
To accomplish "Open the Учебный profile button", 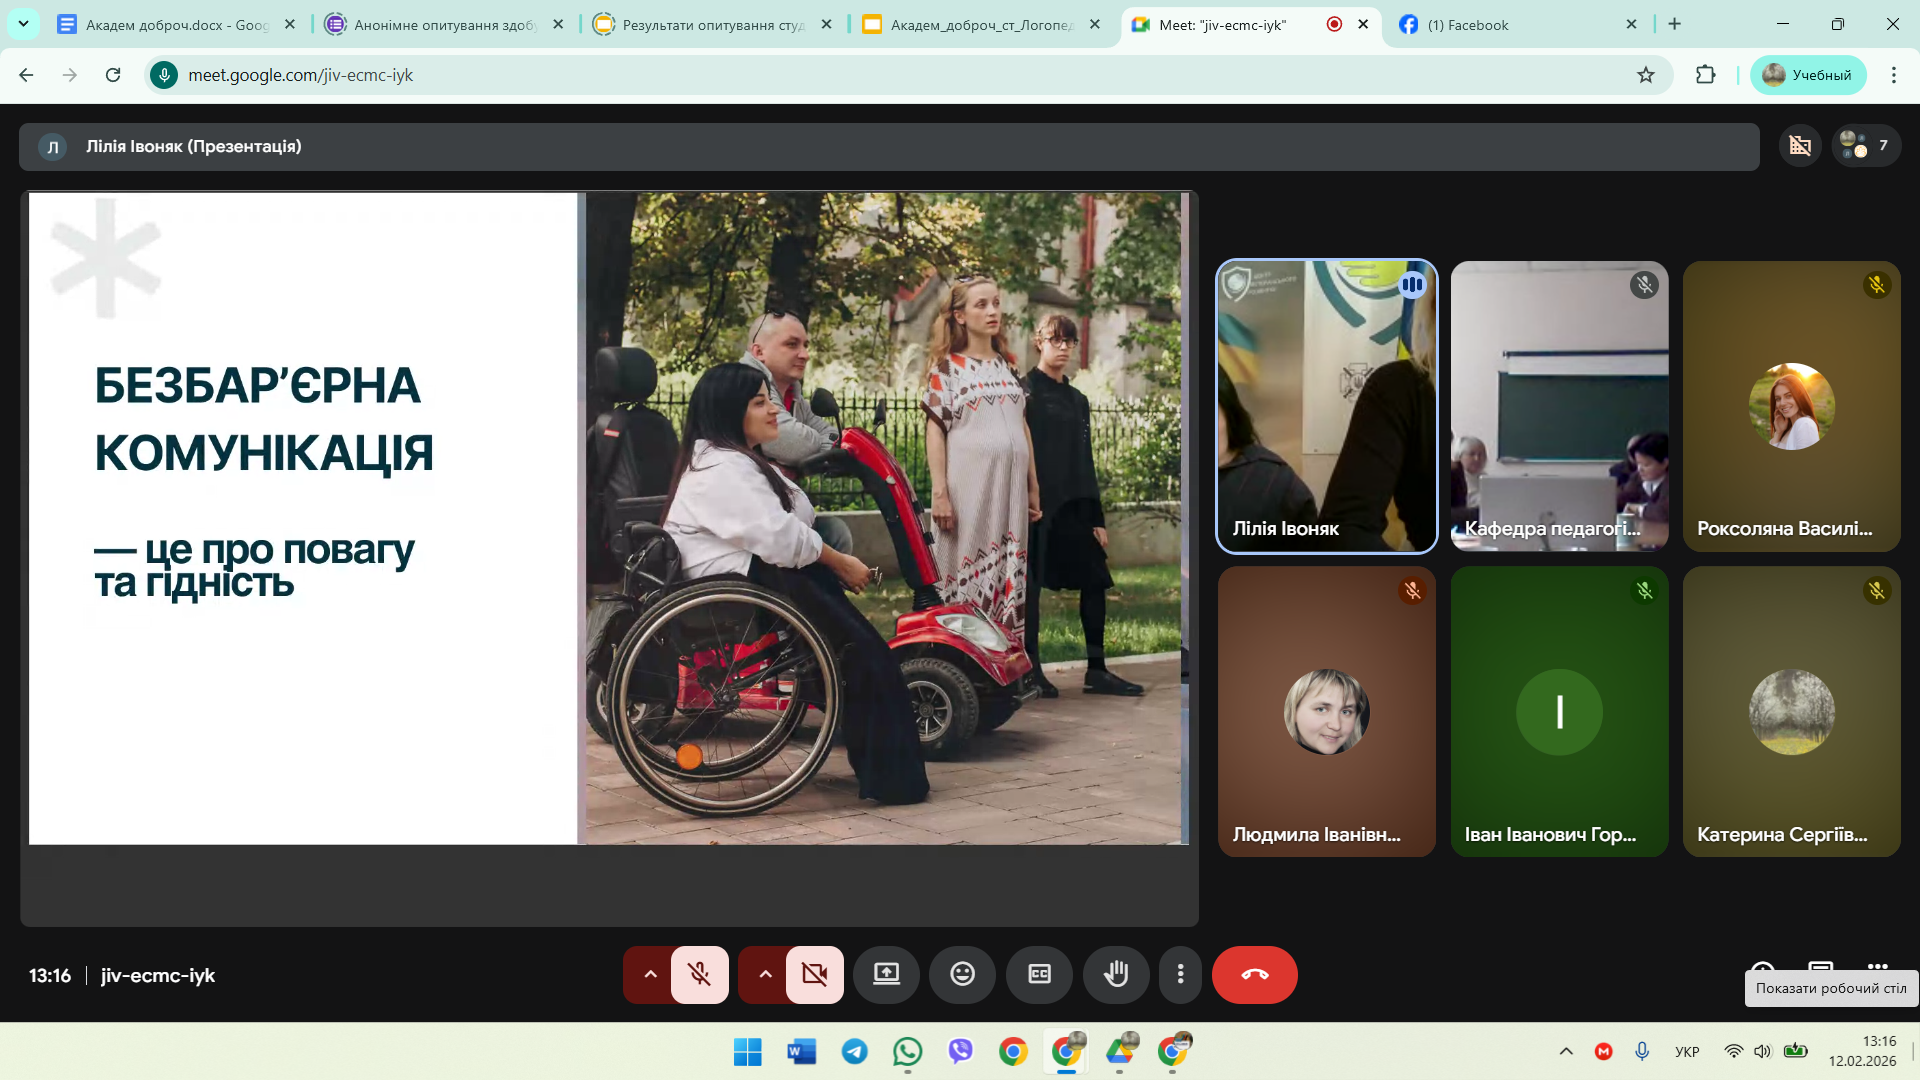I will [x=1808, y=75].
